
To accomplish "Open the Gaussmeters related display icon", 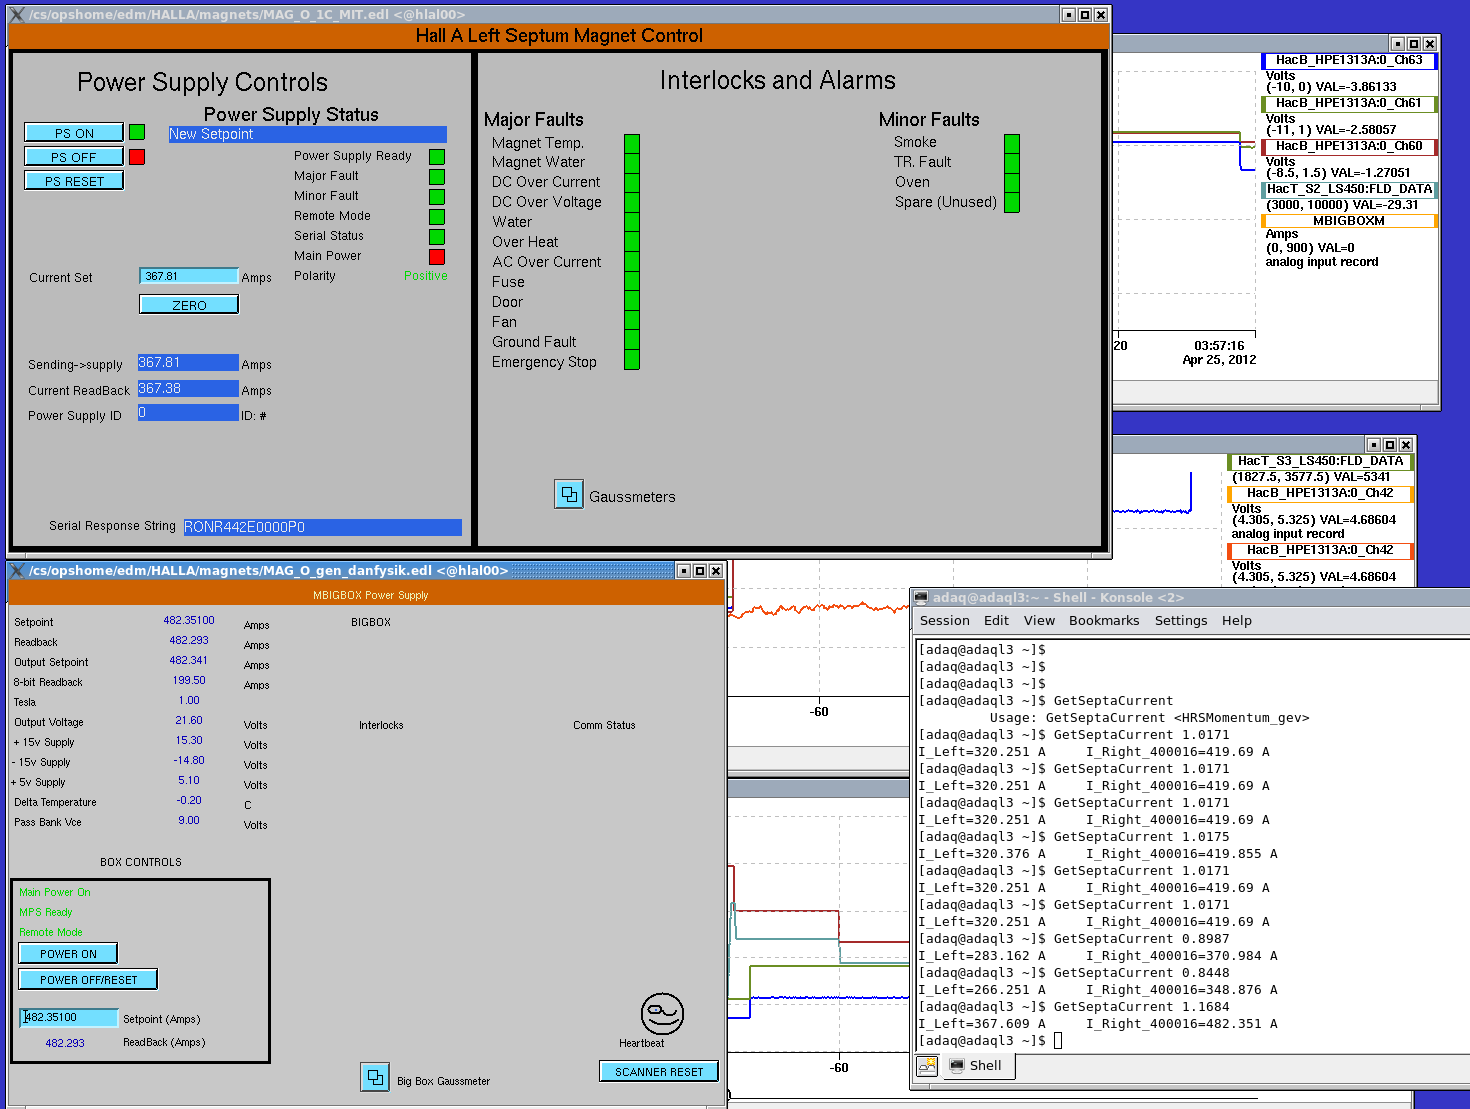I will tap(569, 494).
